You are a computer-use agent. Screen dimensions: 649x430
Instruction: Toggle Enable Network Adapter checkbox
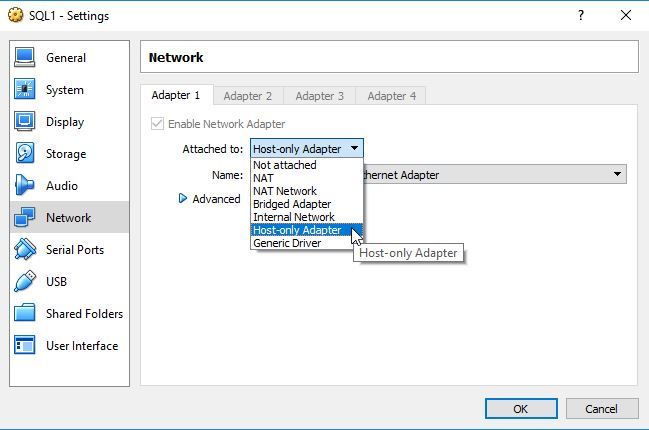click(157, 124)
